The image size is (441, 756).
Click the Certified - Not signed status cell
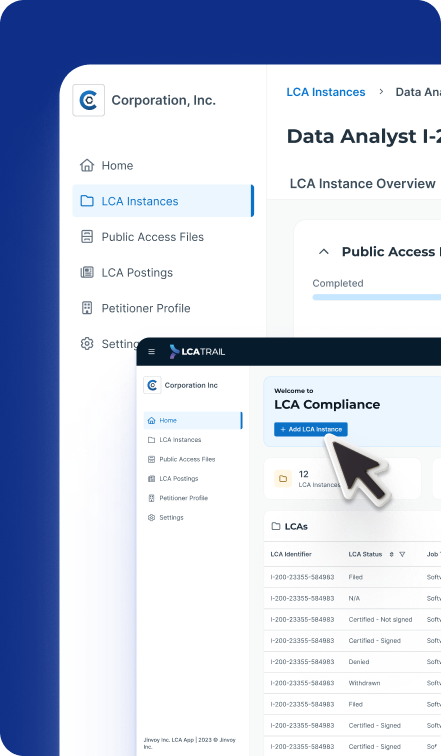[380, 620]
